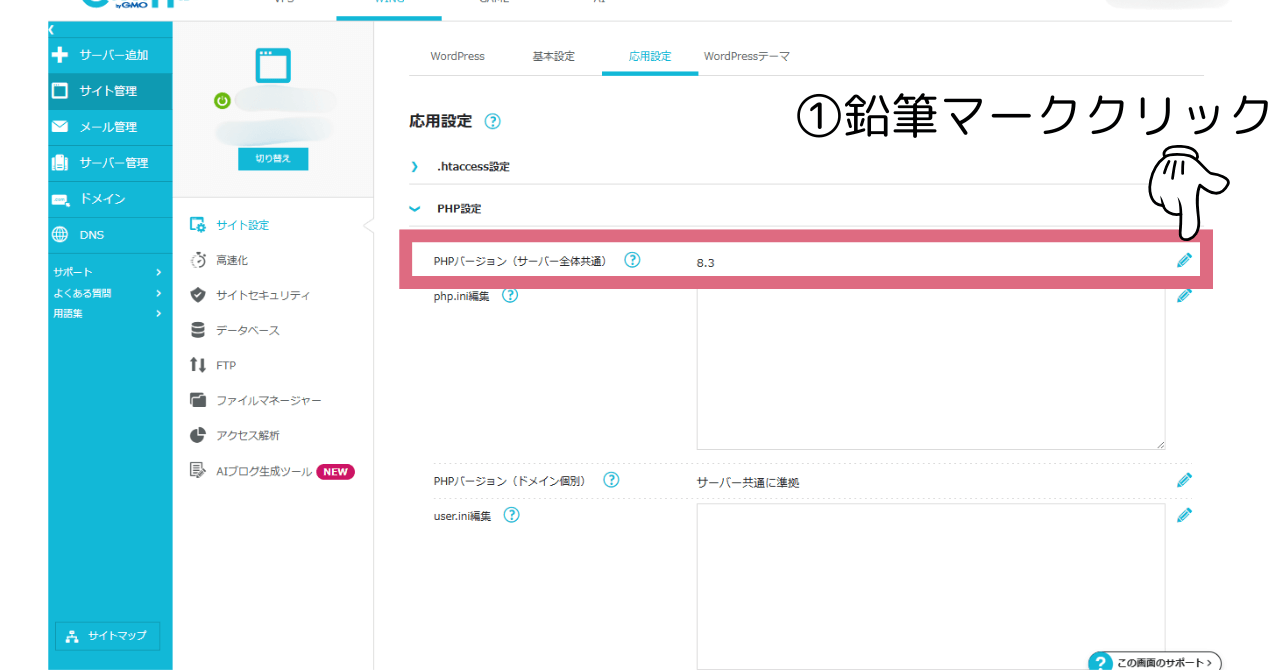Click help icon next to 応用設定 heading
The height and width of the screenshot is (670, 1280).
coord(492,122)
